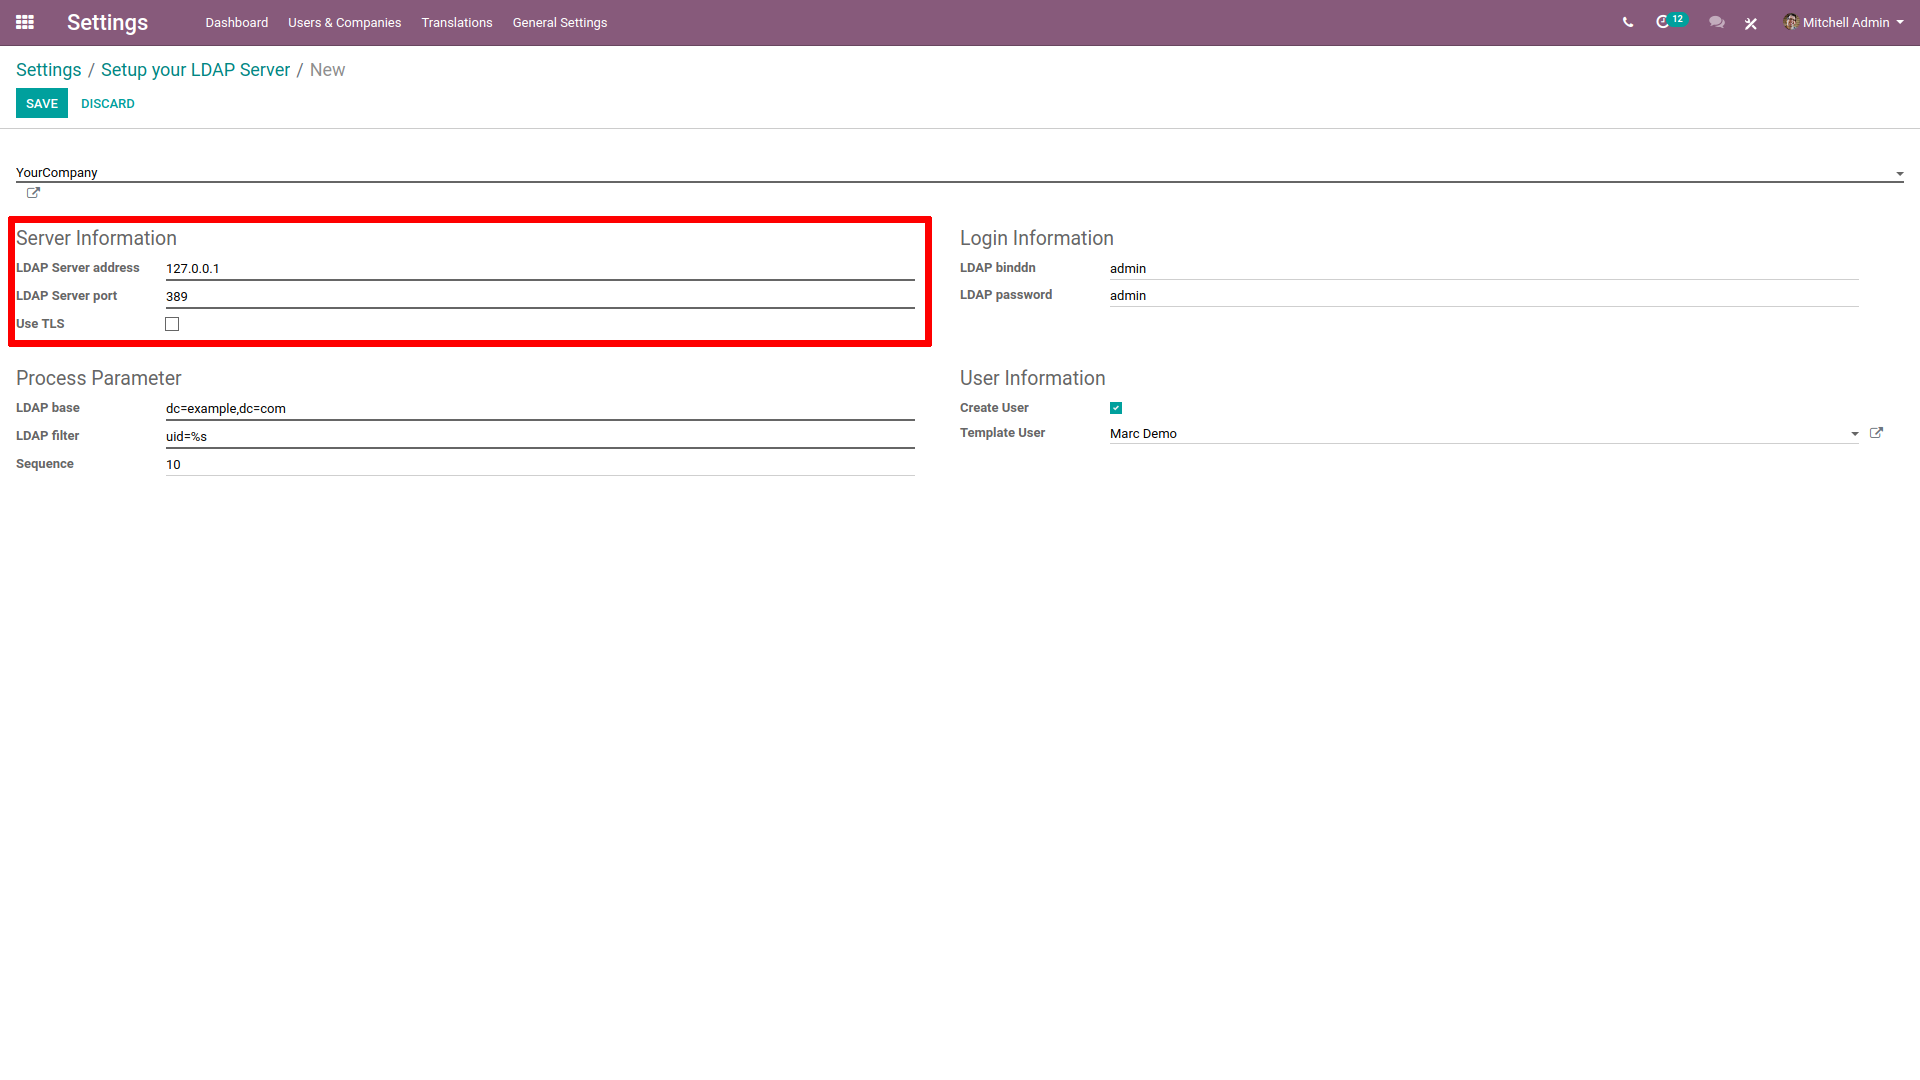Check the Use TLS option for LDAP
Viewport: 1920px width, 1080px height.
[x=173, y=323]
